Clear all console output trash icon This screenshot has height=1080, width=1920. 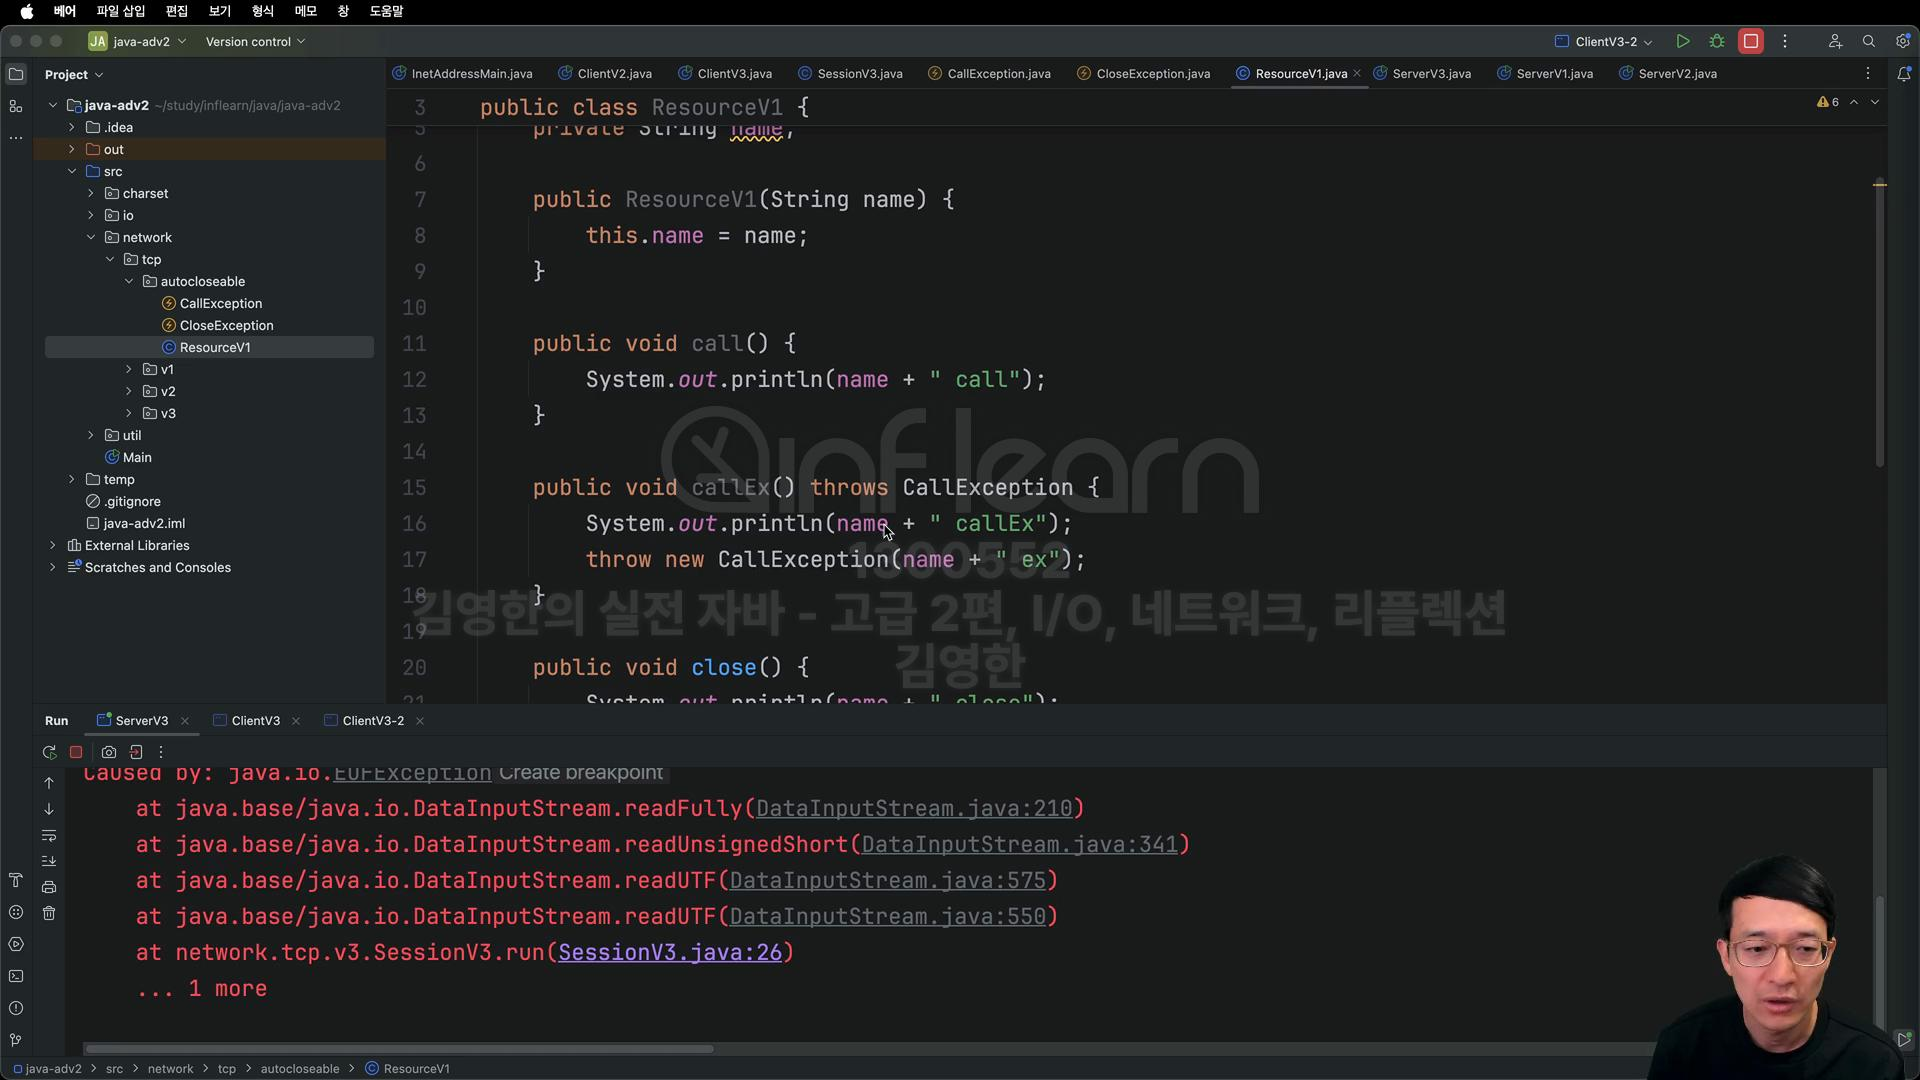click(x=49, y=913)
